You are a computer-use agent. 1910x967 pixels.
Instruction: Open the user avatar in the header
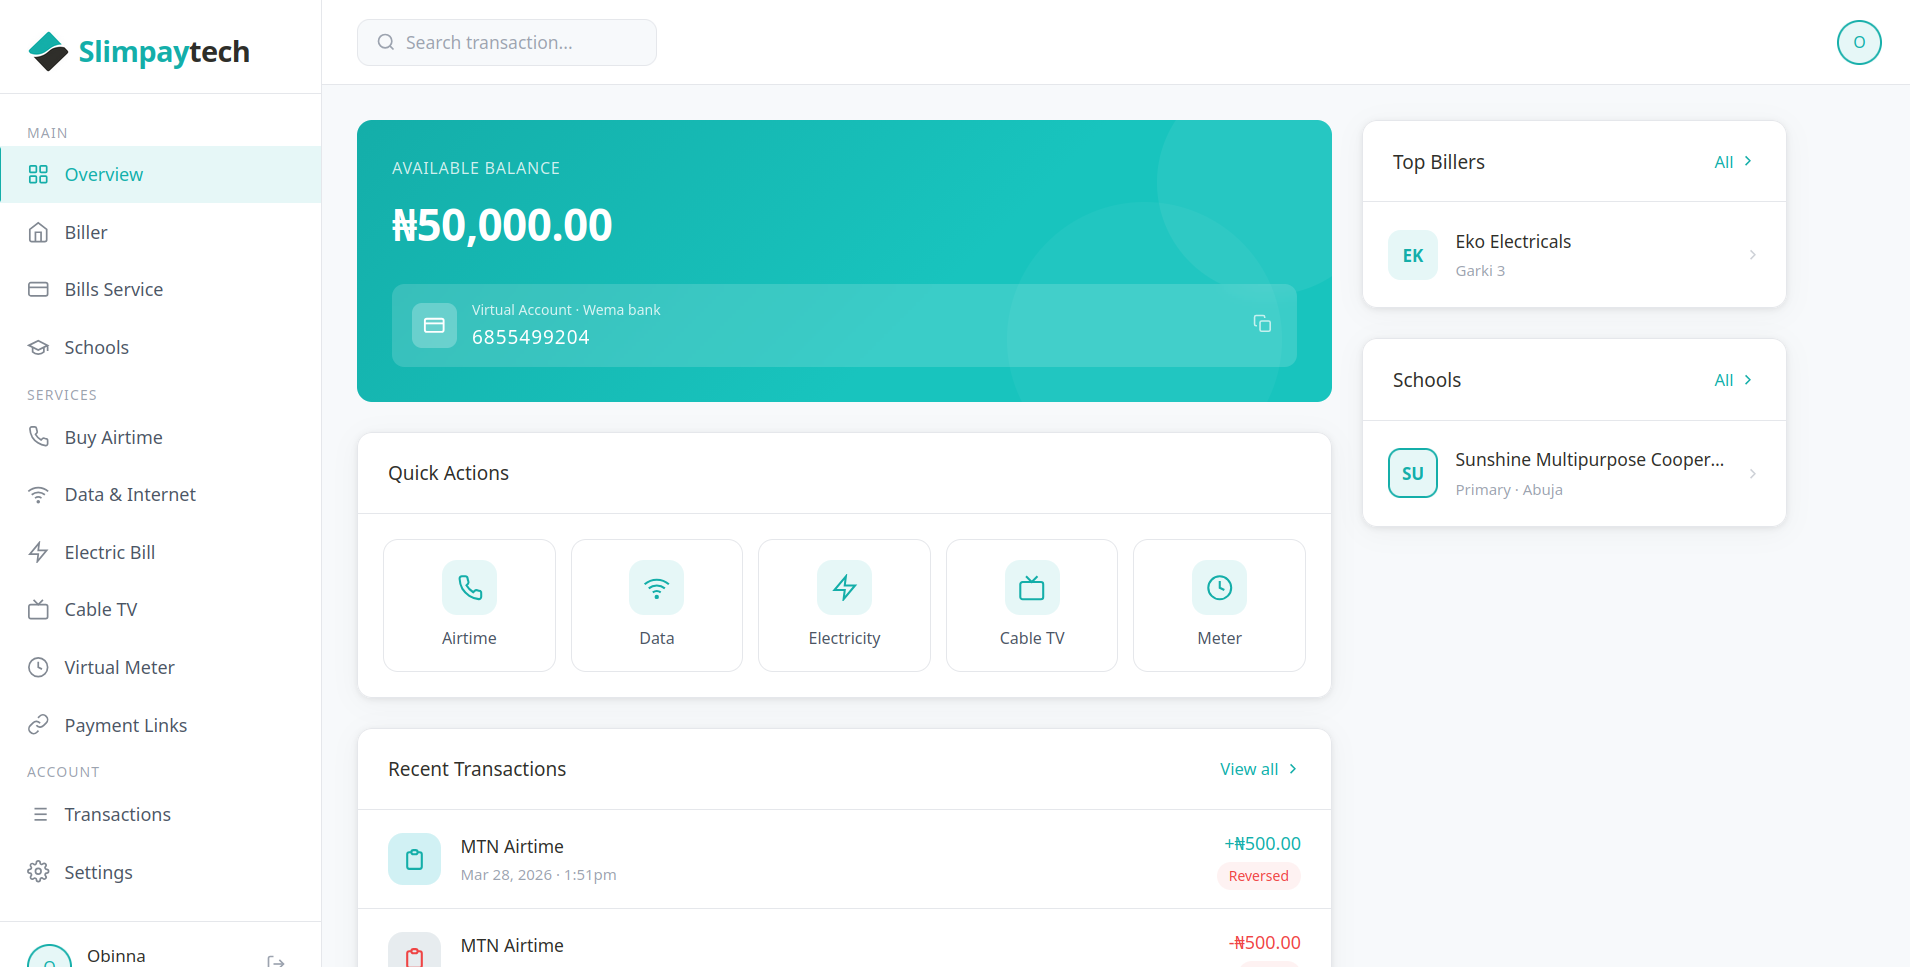[1858, 43]
